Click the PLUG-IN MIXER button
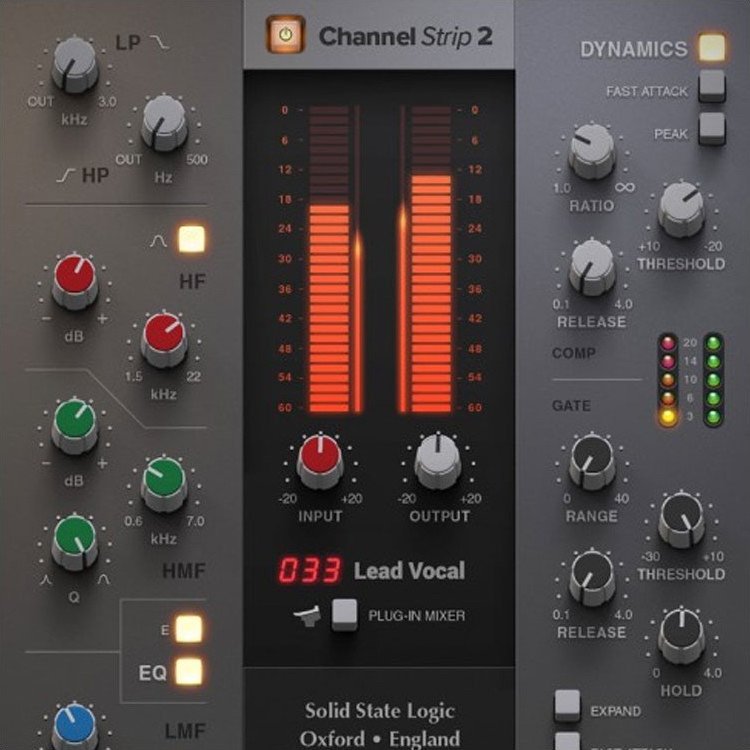The height and width of the screenshot is (750, 750). [x=344, y=615]
